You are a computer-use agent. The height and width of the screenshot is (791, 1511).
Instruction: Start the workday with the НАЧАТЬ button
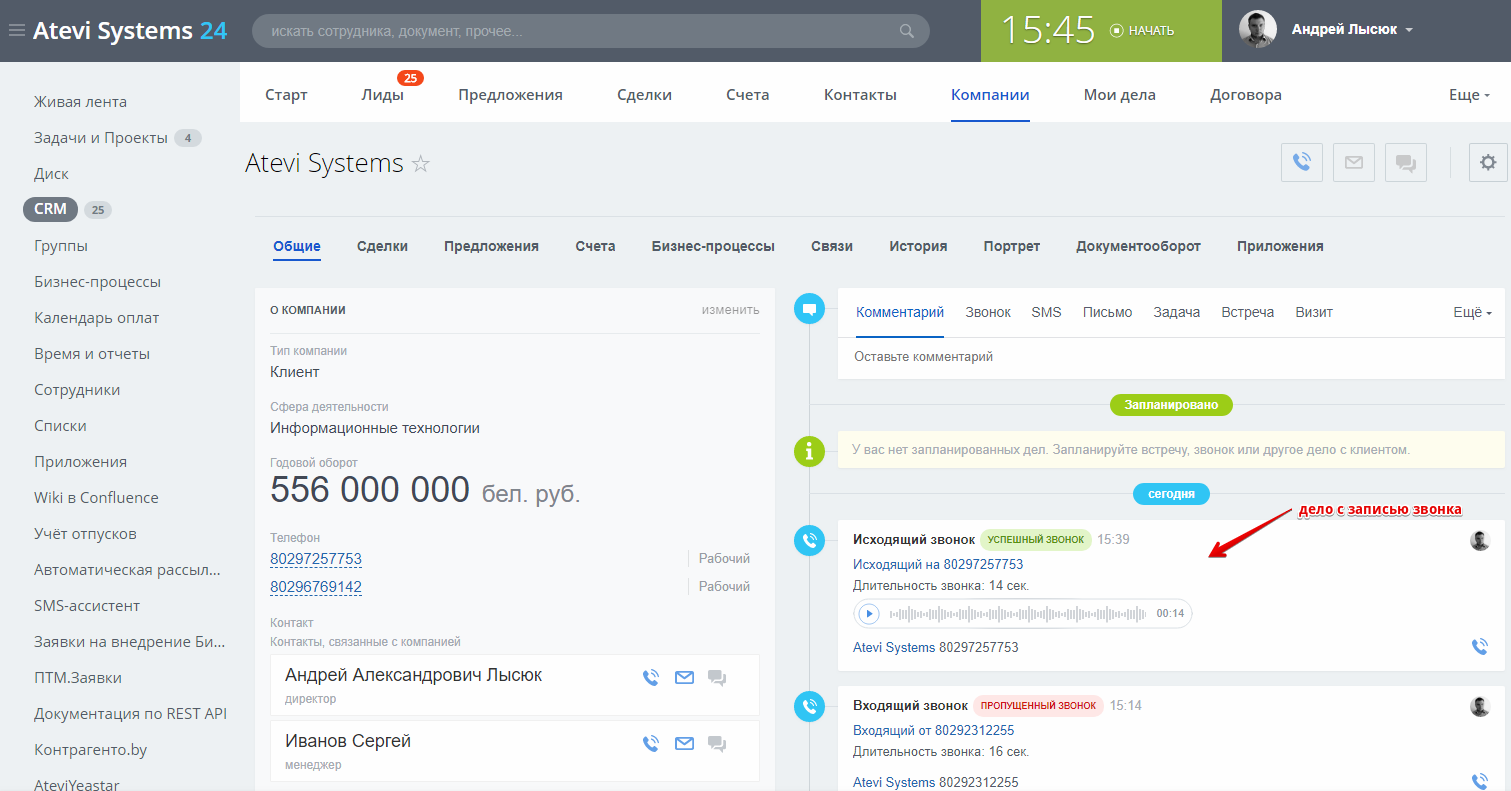click(x=1142, y=31)
